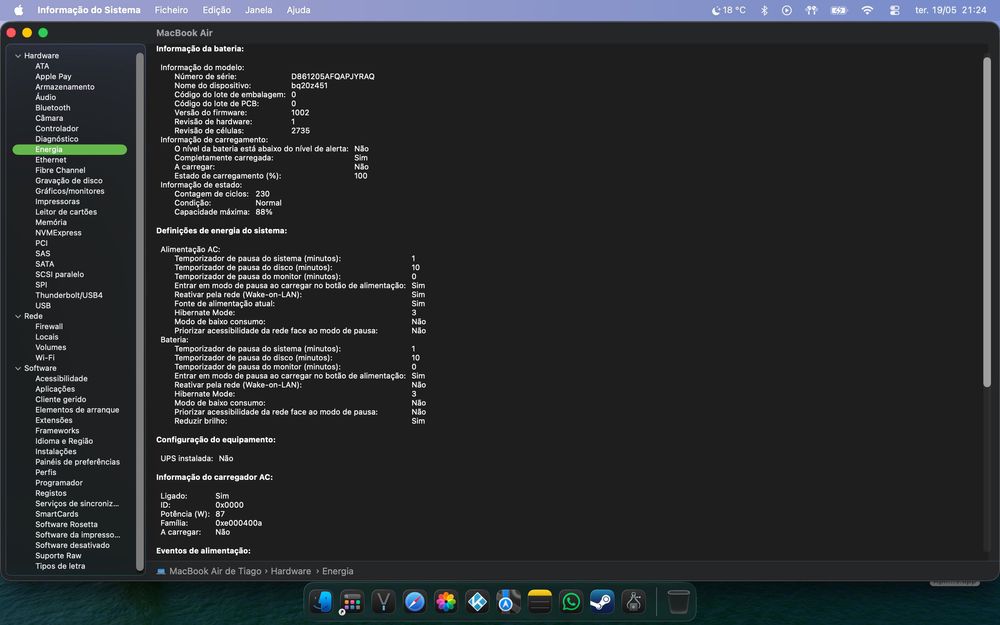Select Diagnóstico in the sidebar

point(57,139)
